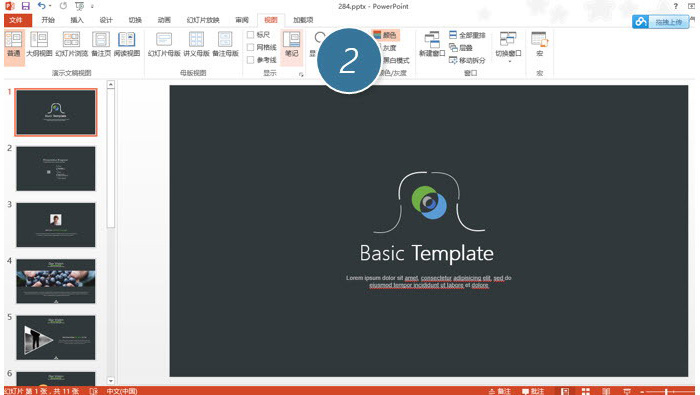
Task: Open the 备注页 notes page view
Action: pyautogui.click(x=101, y=44)
